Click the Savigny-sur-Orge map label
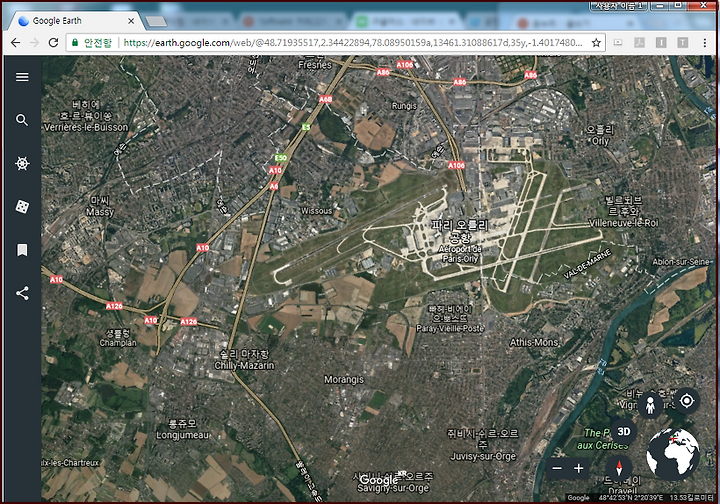Viewport: 720px width, 504px height. [x=393, y=488]
